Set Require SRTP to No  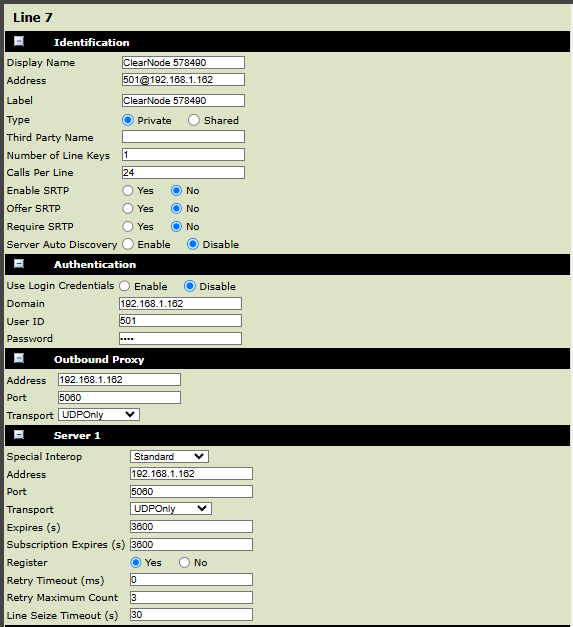176,226
